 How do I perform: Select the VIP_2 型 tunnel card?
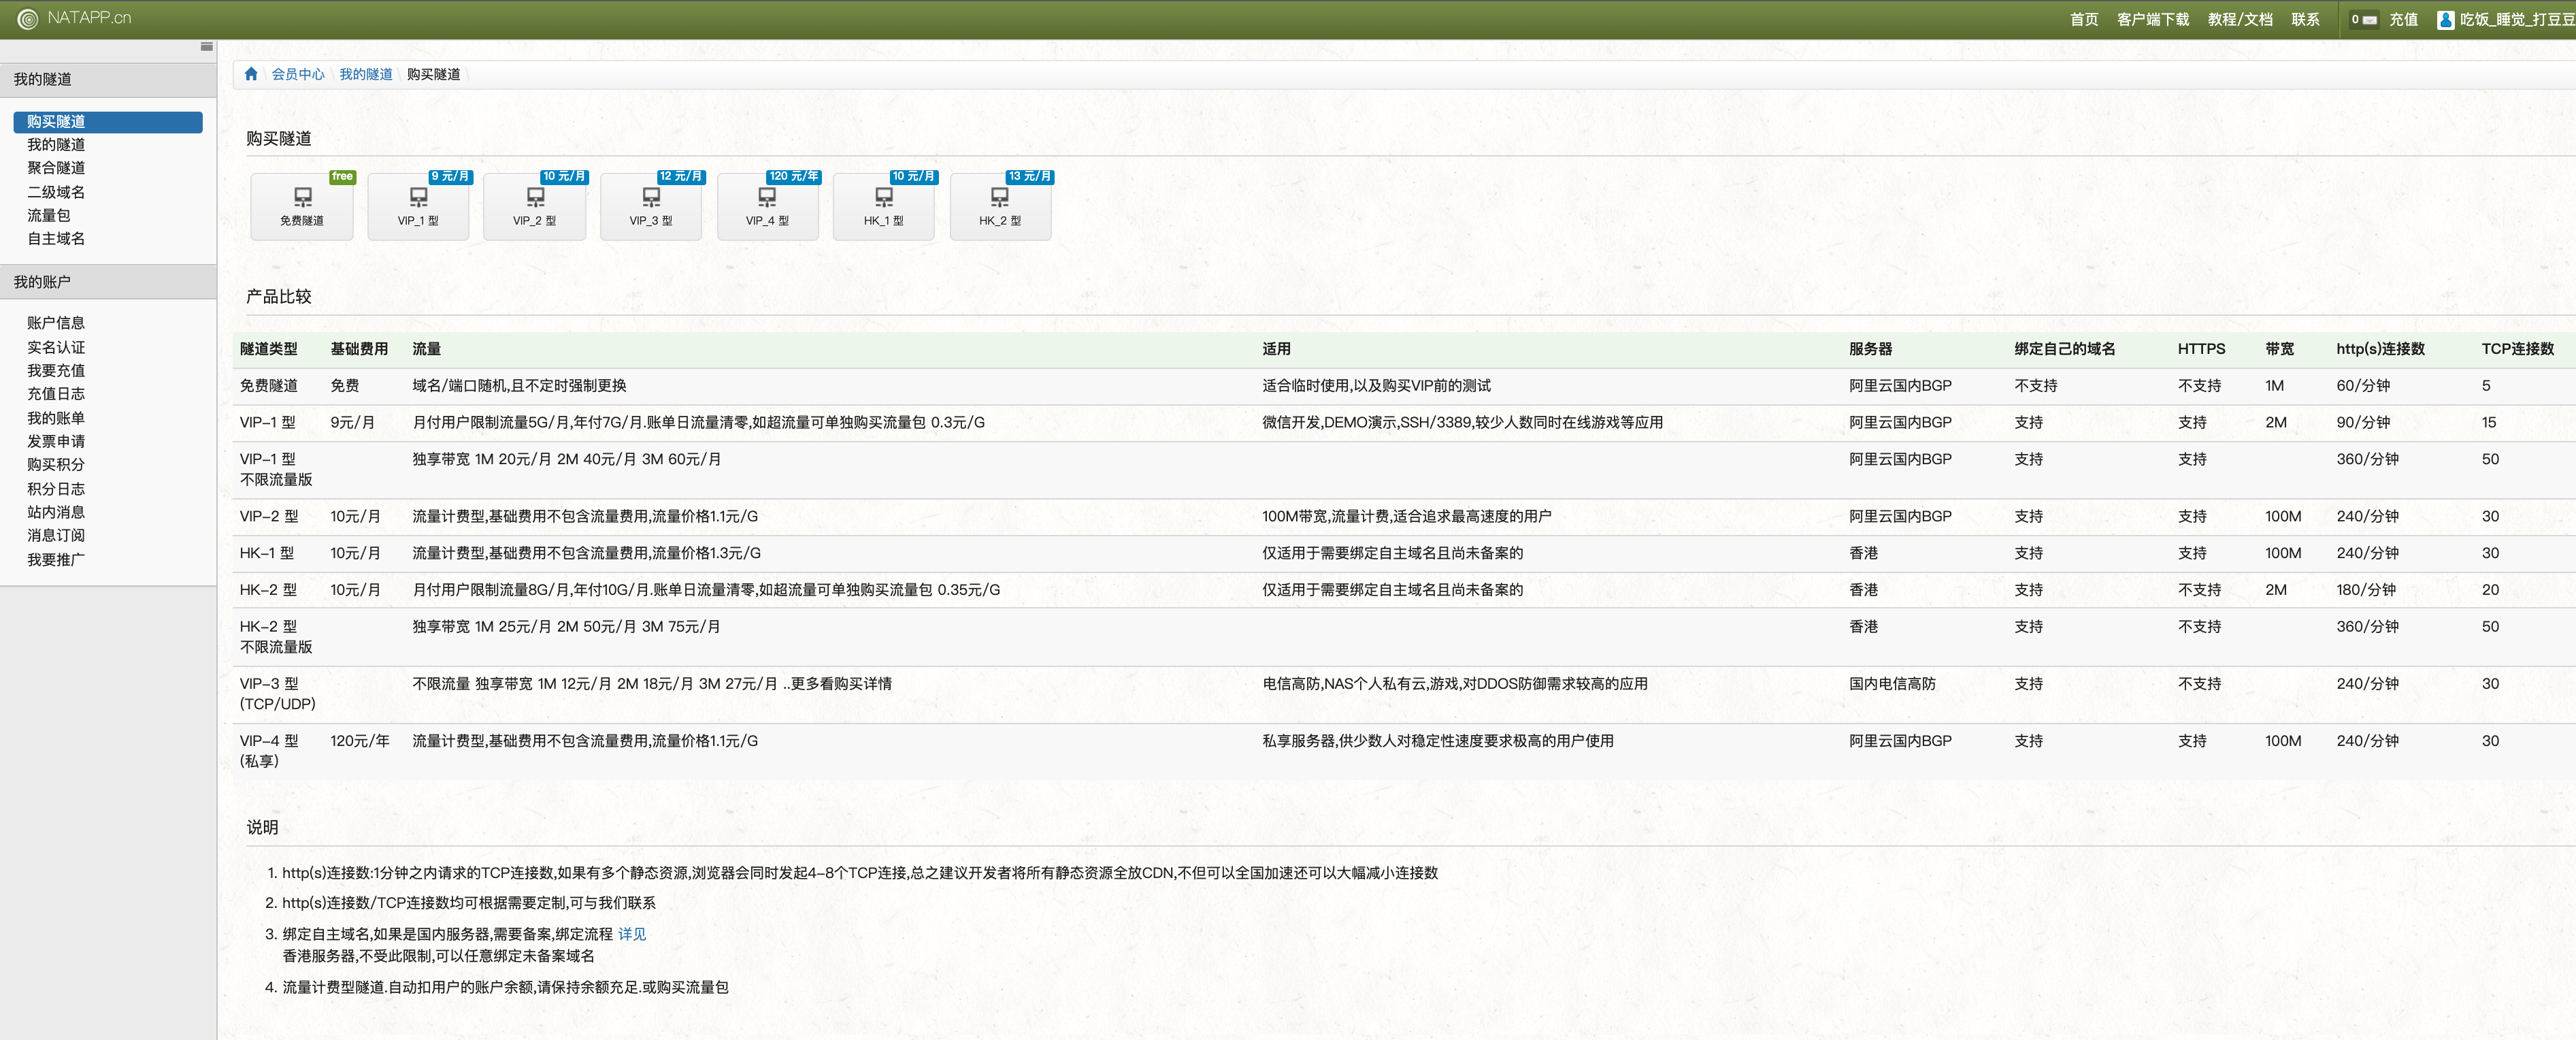tap(534, 206)
